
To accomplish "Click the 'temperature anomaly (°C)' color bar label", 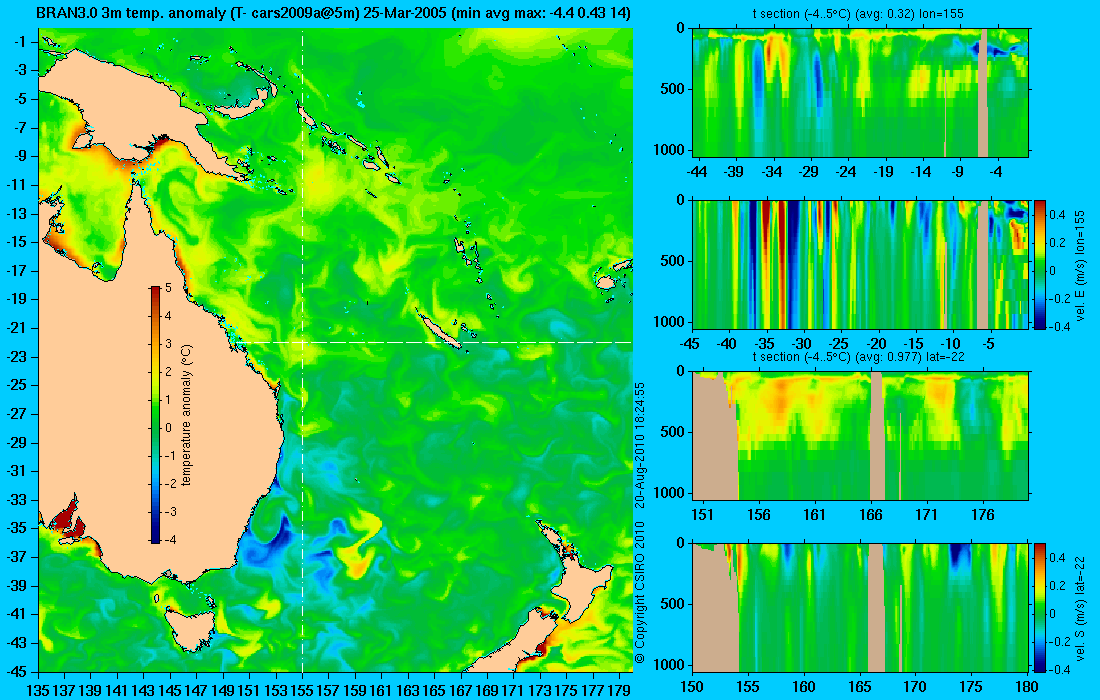I will click(x=186, y=415).
